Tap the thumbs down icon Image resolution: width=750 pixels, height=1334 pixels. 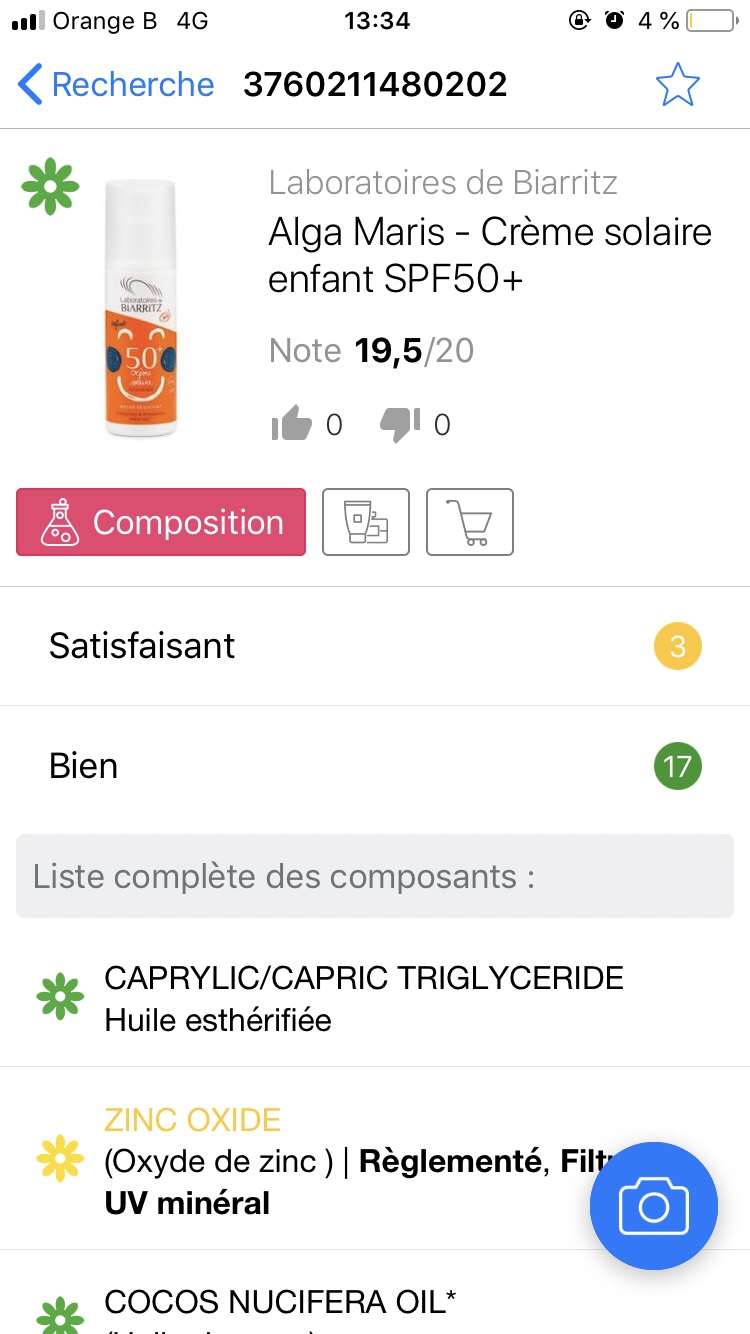tap(400, 425)
